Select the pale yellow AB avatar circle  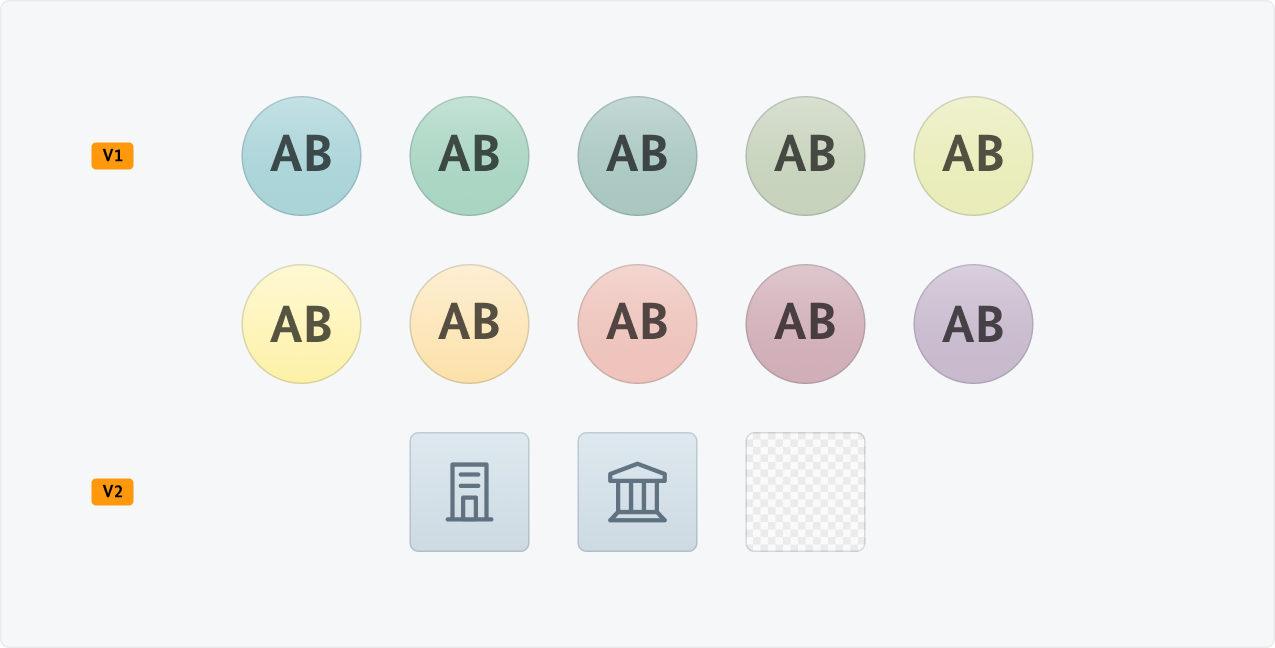301,323
